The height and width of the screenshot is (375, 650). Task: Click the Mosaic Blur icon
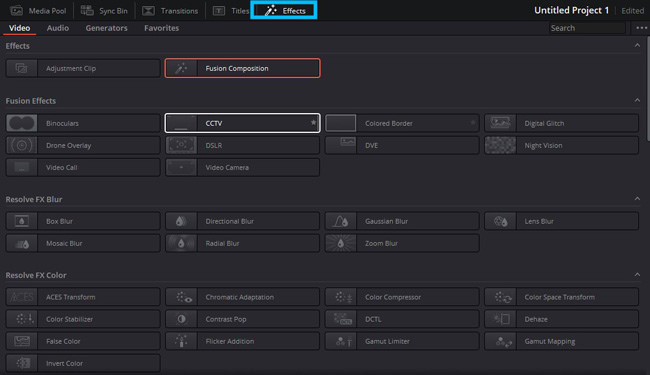click(x=22, y=243)
